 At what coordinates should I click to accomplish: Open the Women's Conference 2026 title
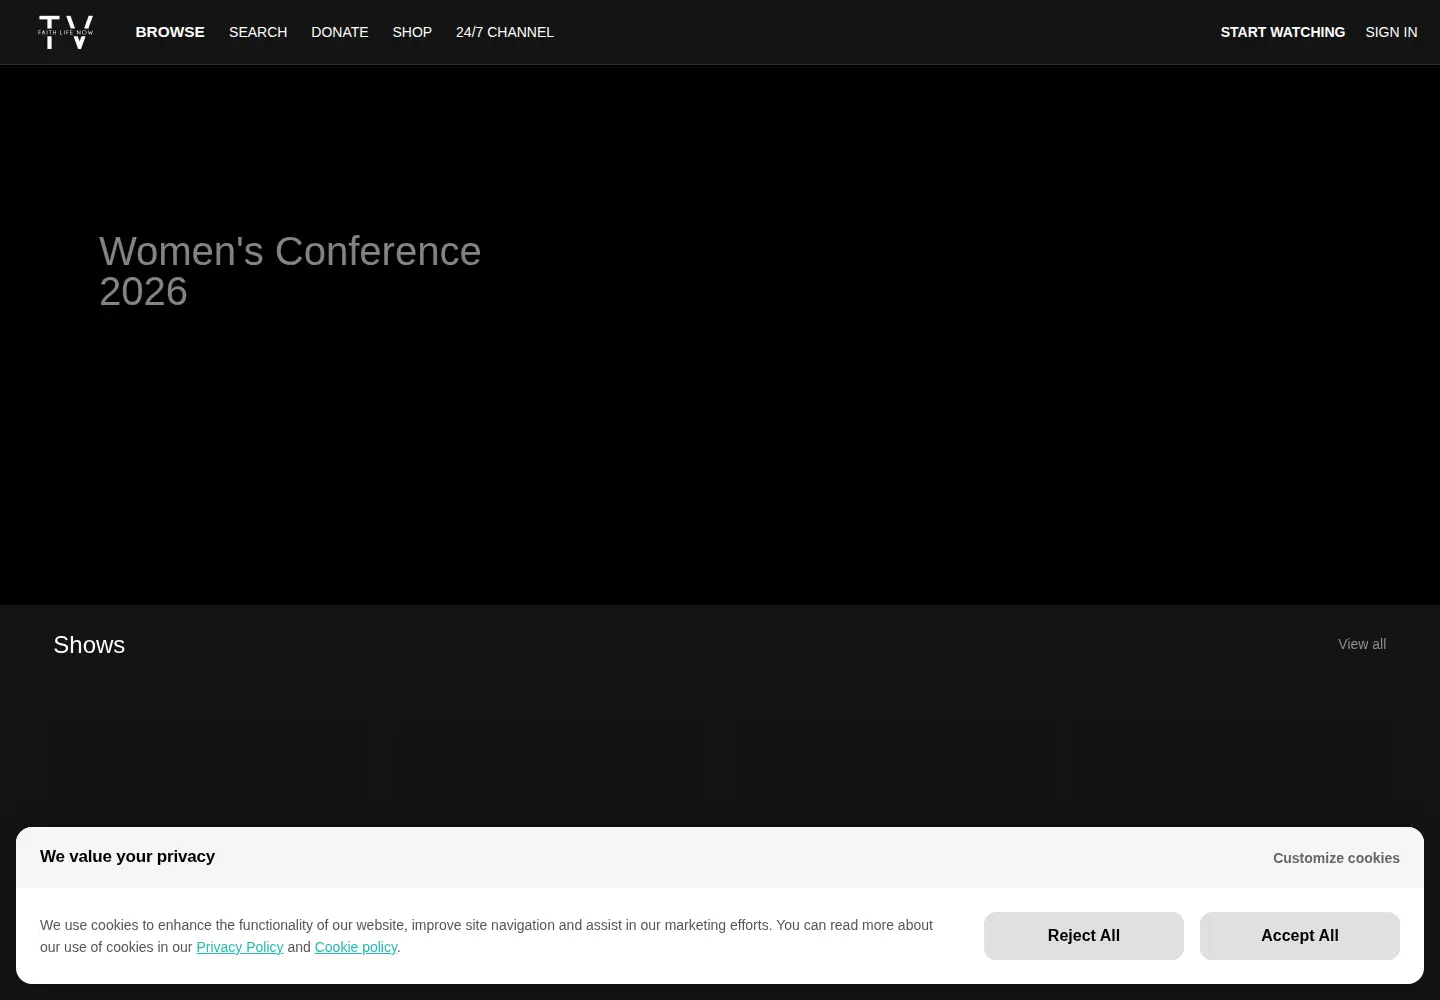coord(290,271)
